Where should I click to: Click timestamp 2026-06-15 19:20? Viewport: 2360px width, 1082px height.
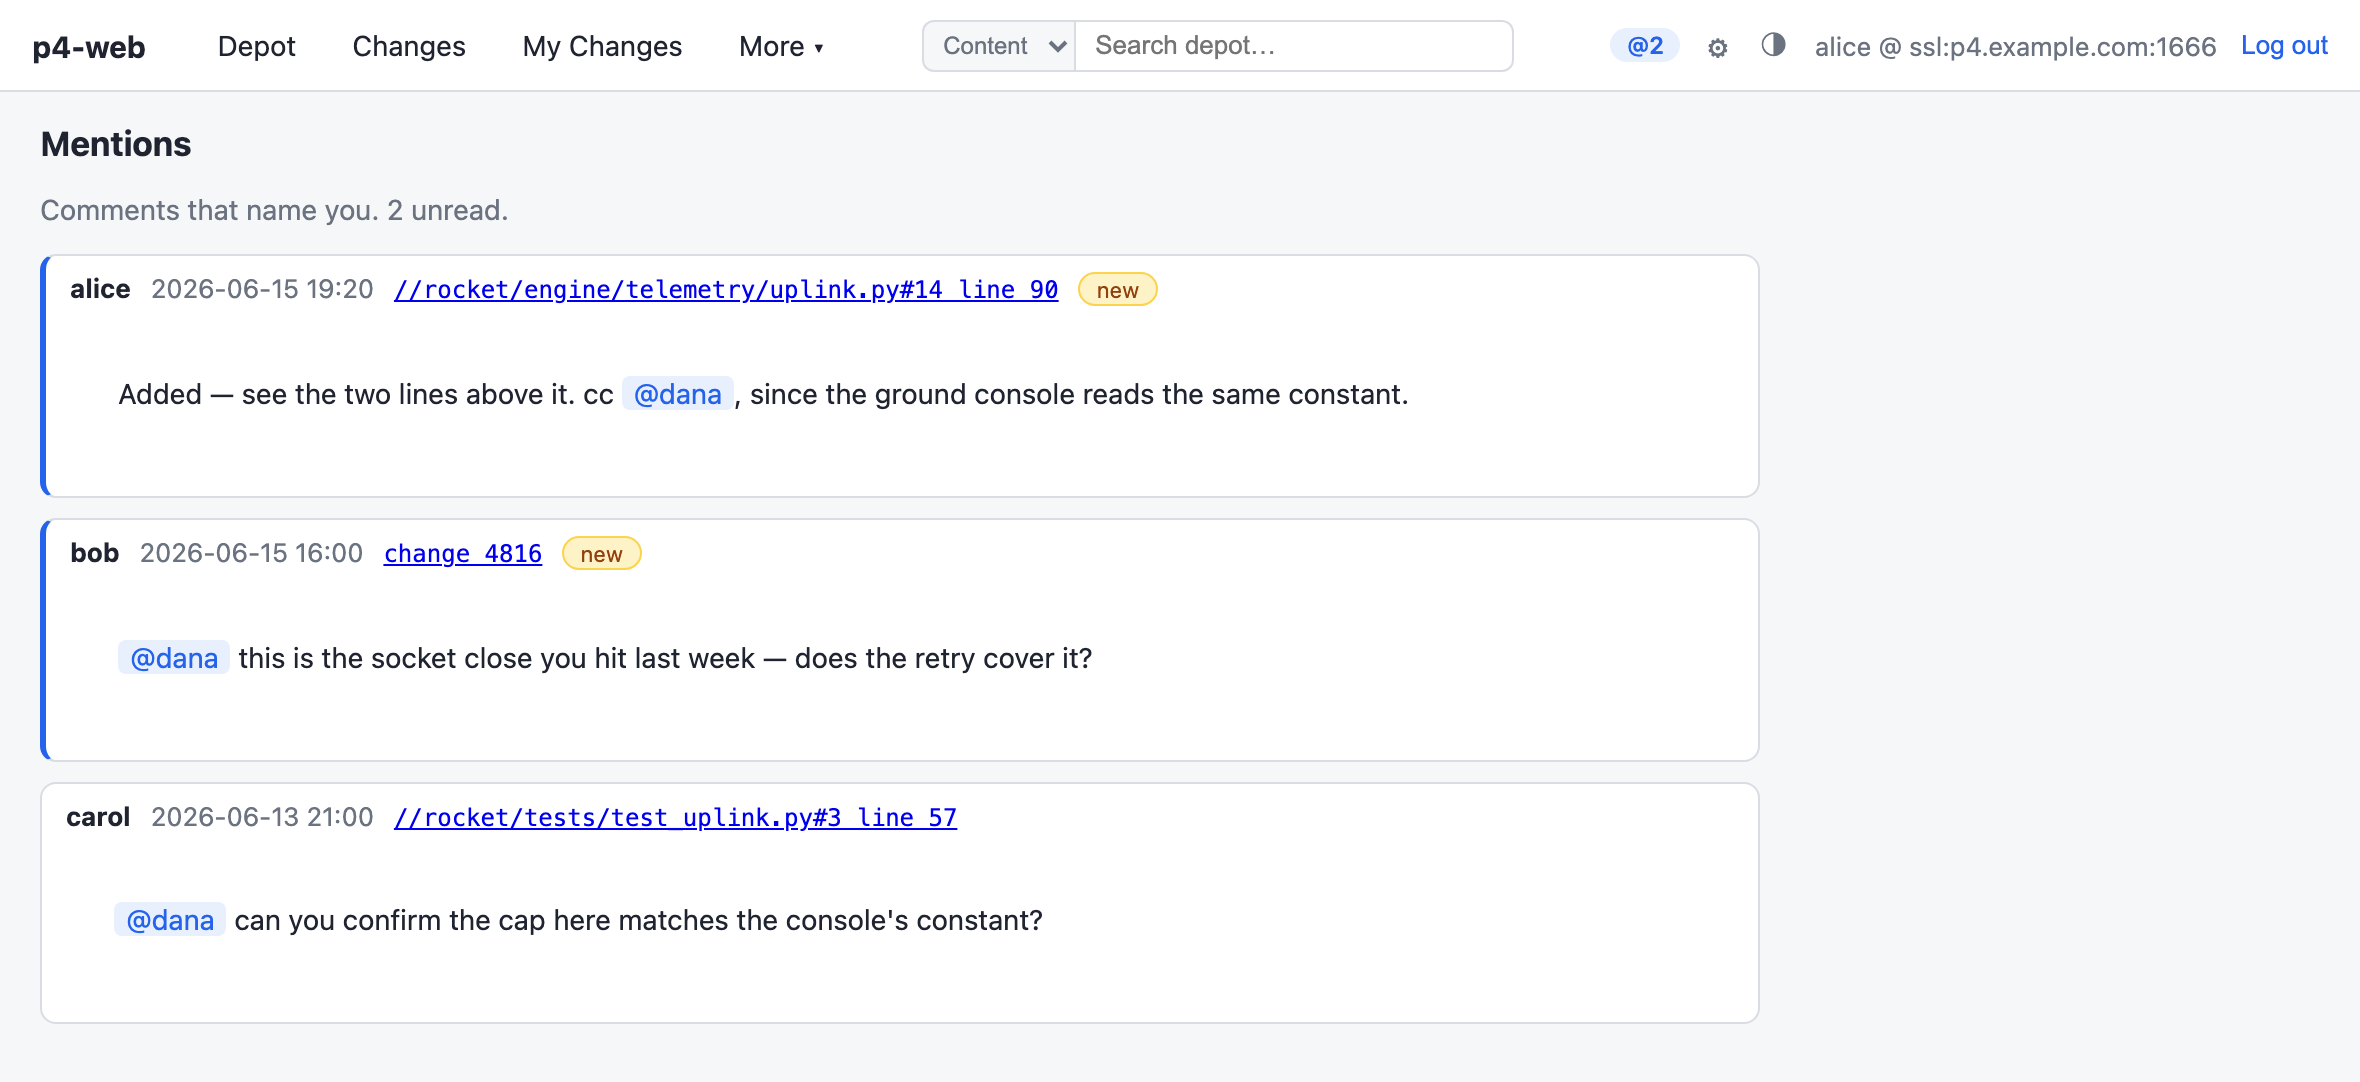point(262,289)
